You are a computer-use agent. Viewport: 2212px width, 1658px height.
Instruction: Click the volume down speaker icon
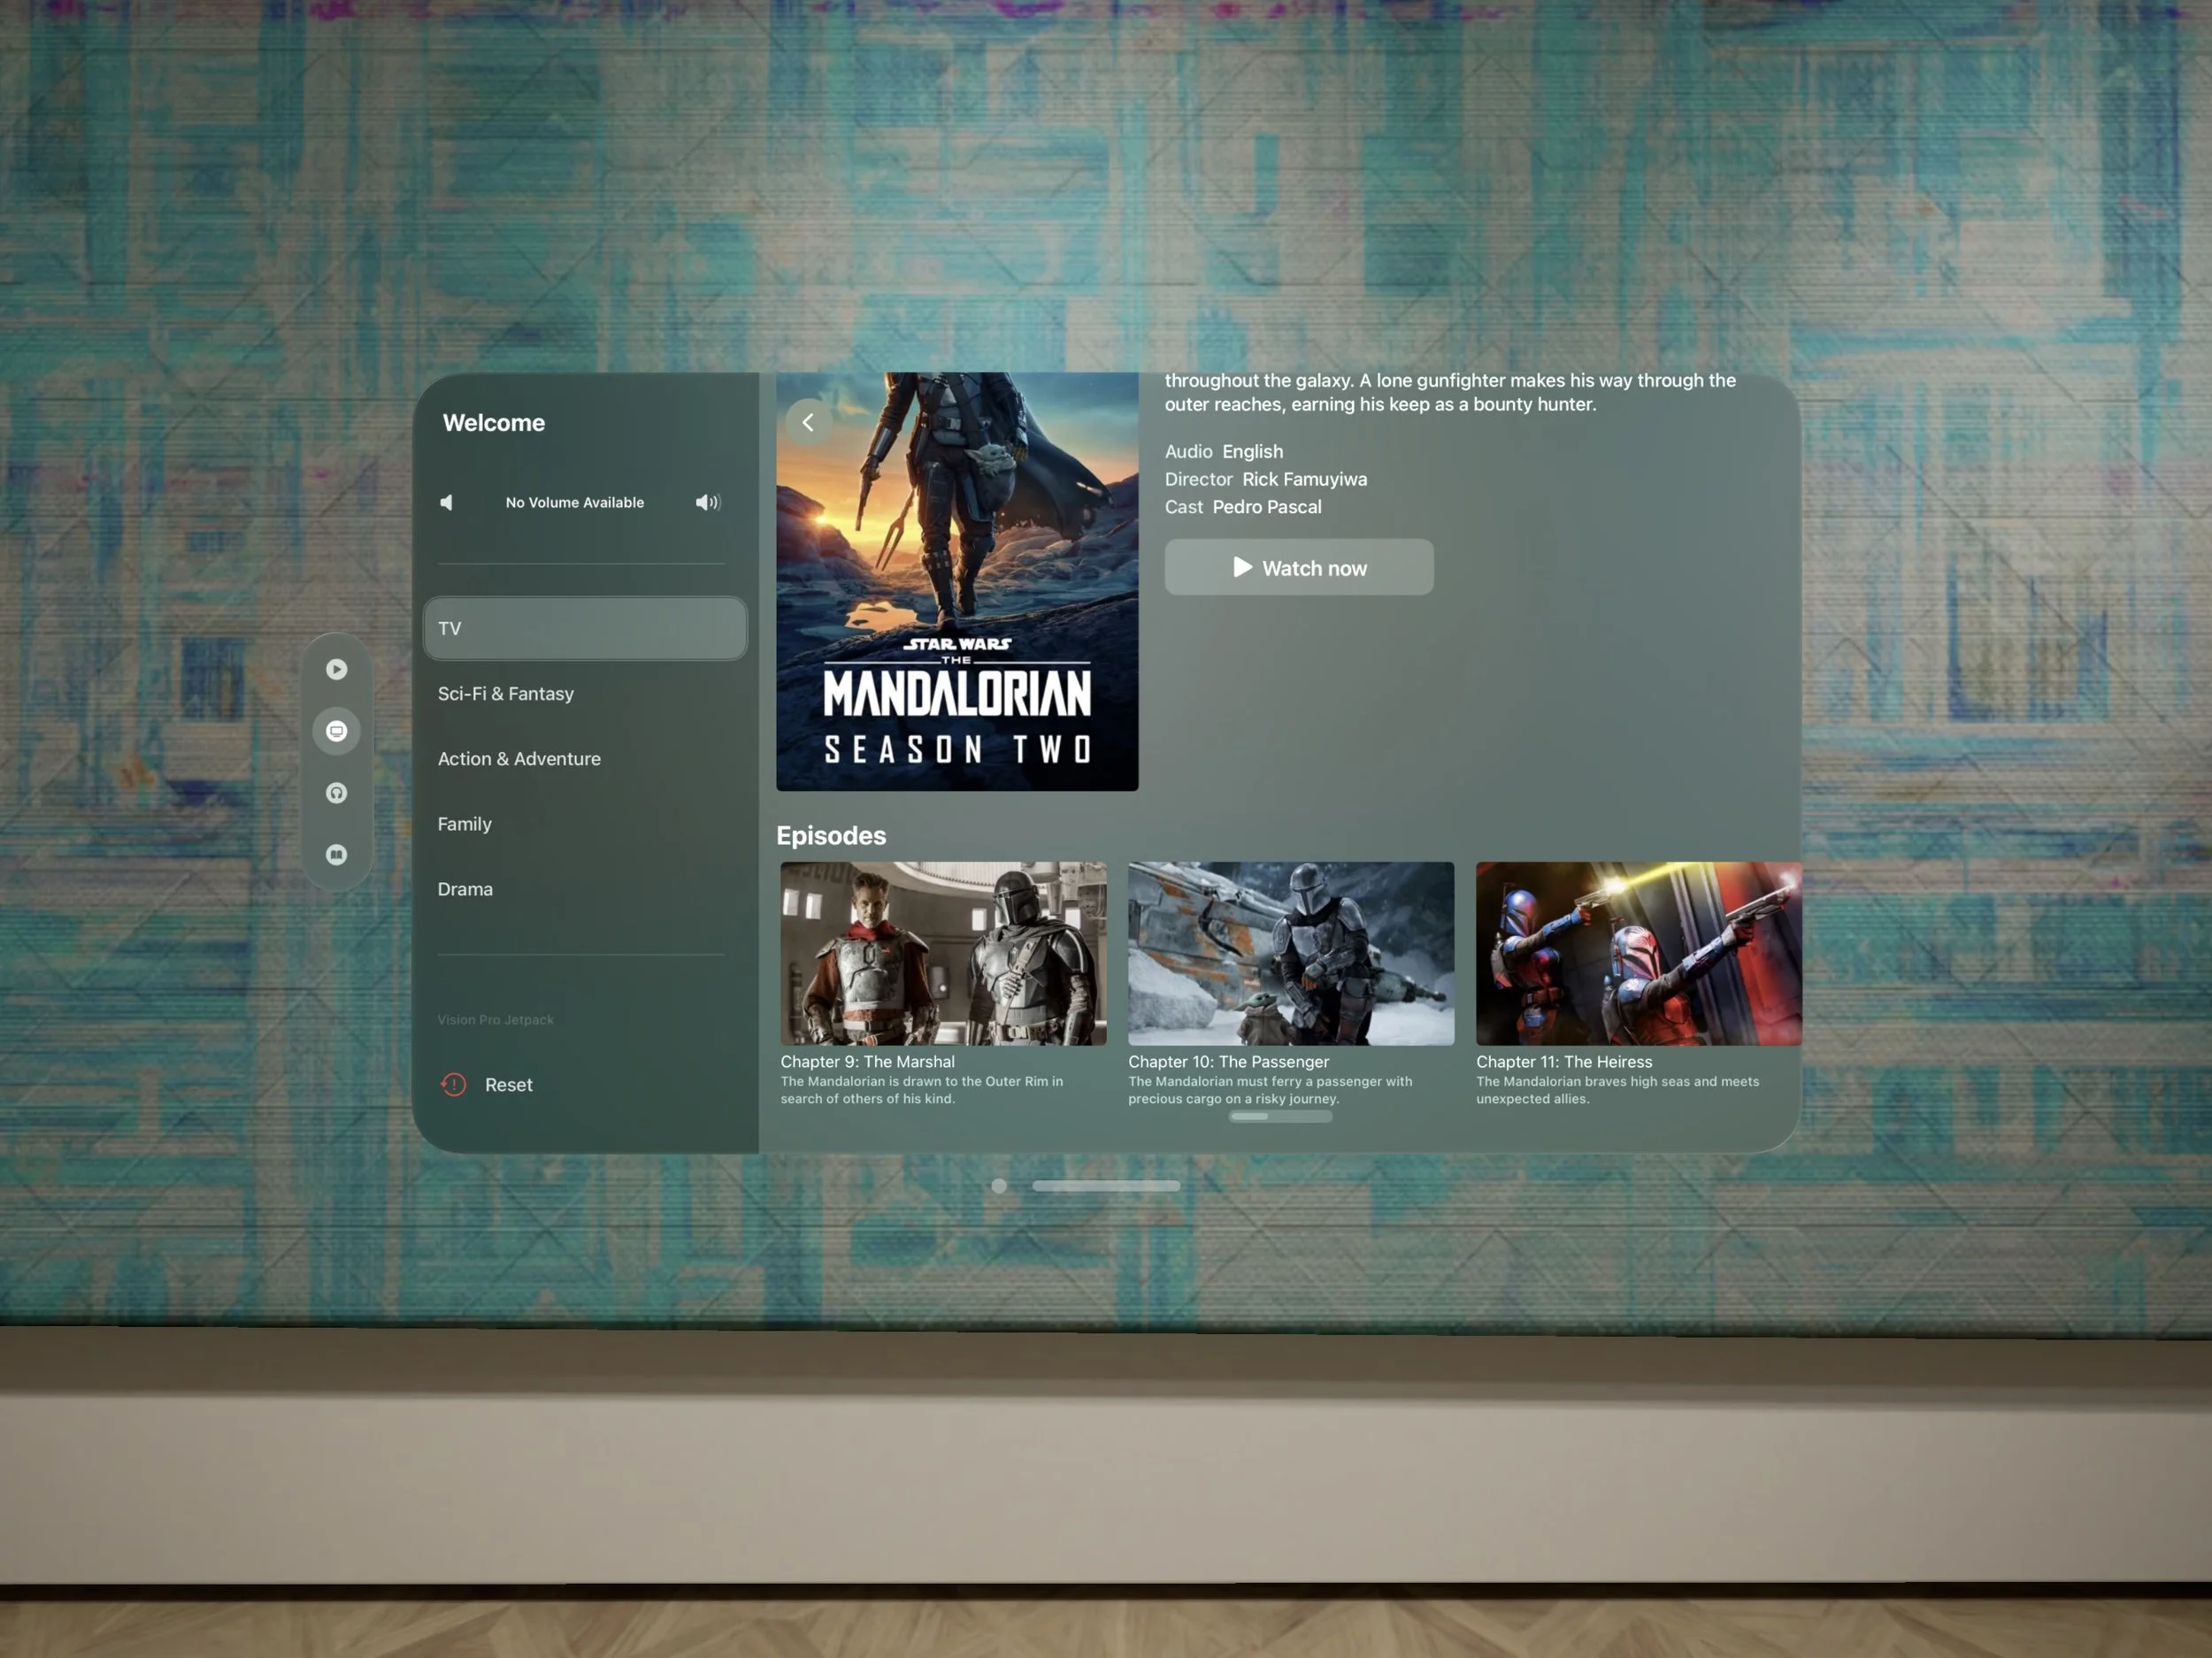coord(447,502)
